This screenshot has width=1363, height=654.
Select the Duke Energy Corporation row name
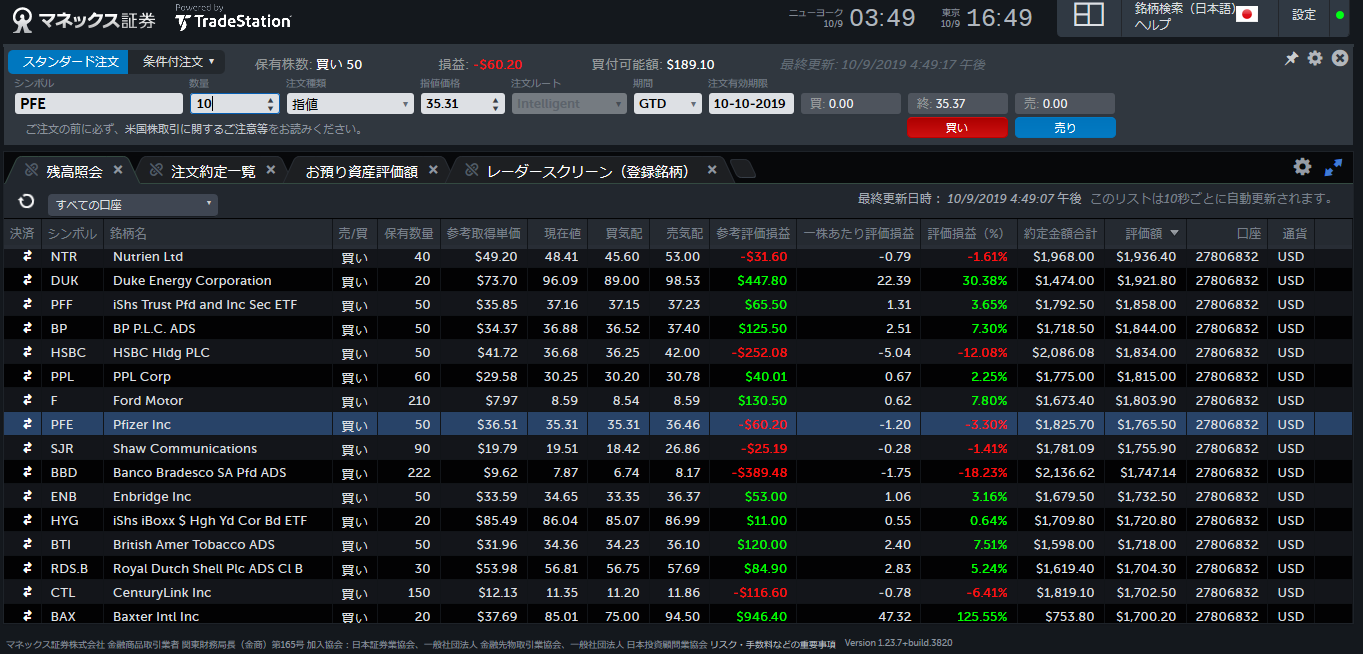point(192,281)
